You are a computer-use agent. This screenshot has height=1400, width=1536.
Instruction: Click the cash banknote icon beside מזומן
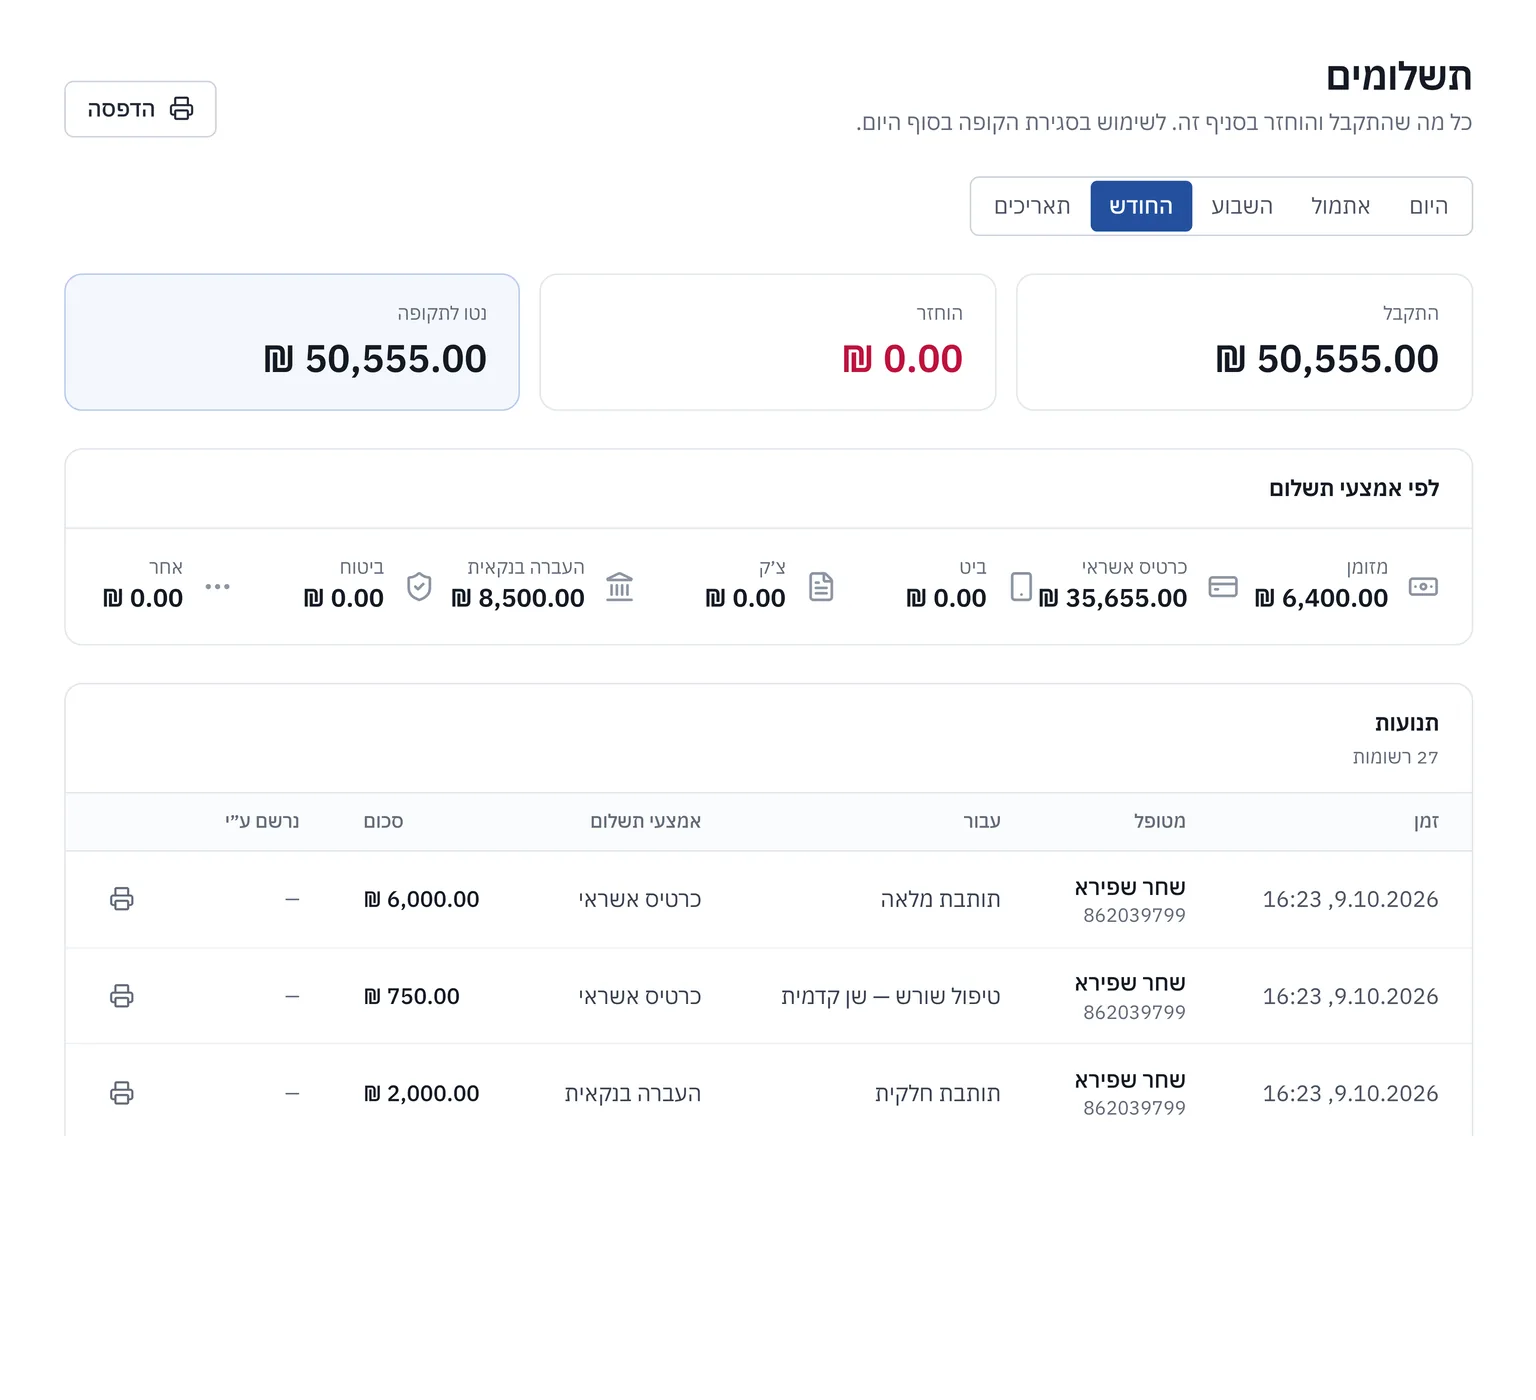[1423, 586]
